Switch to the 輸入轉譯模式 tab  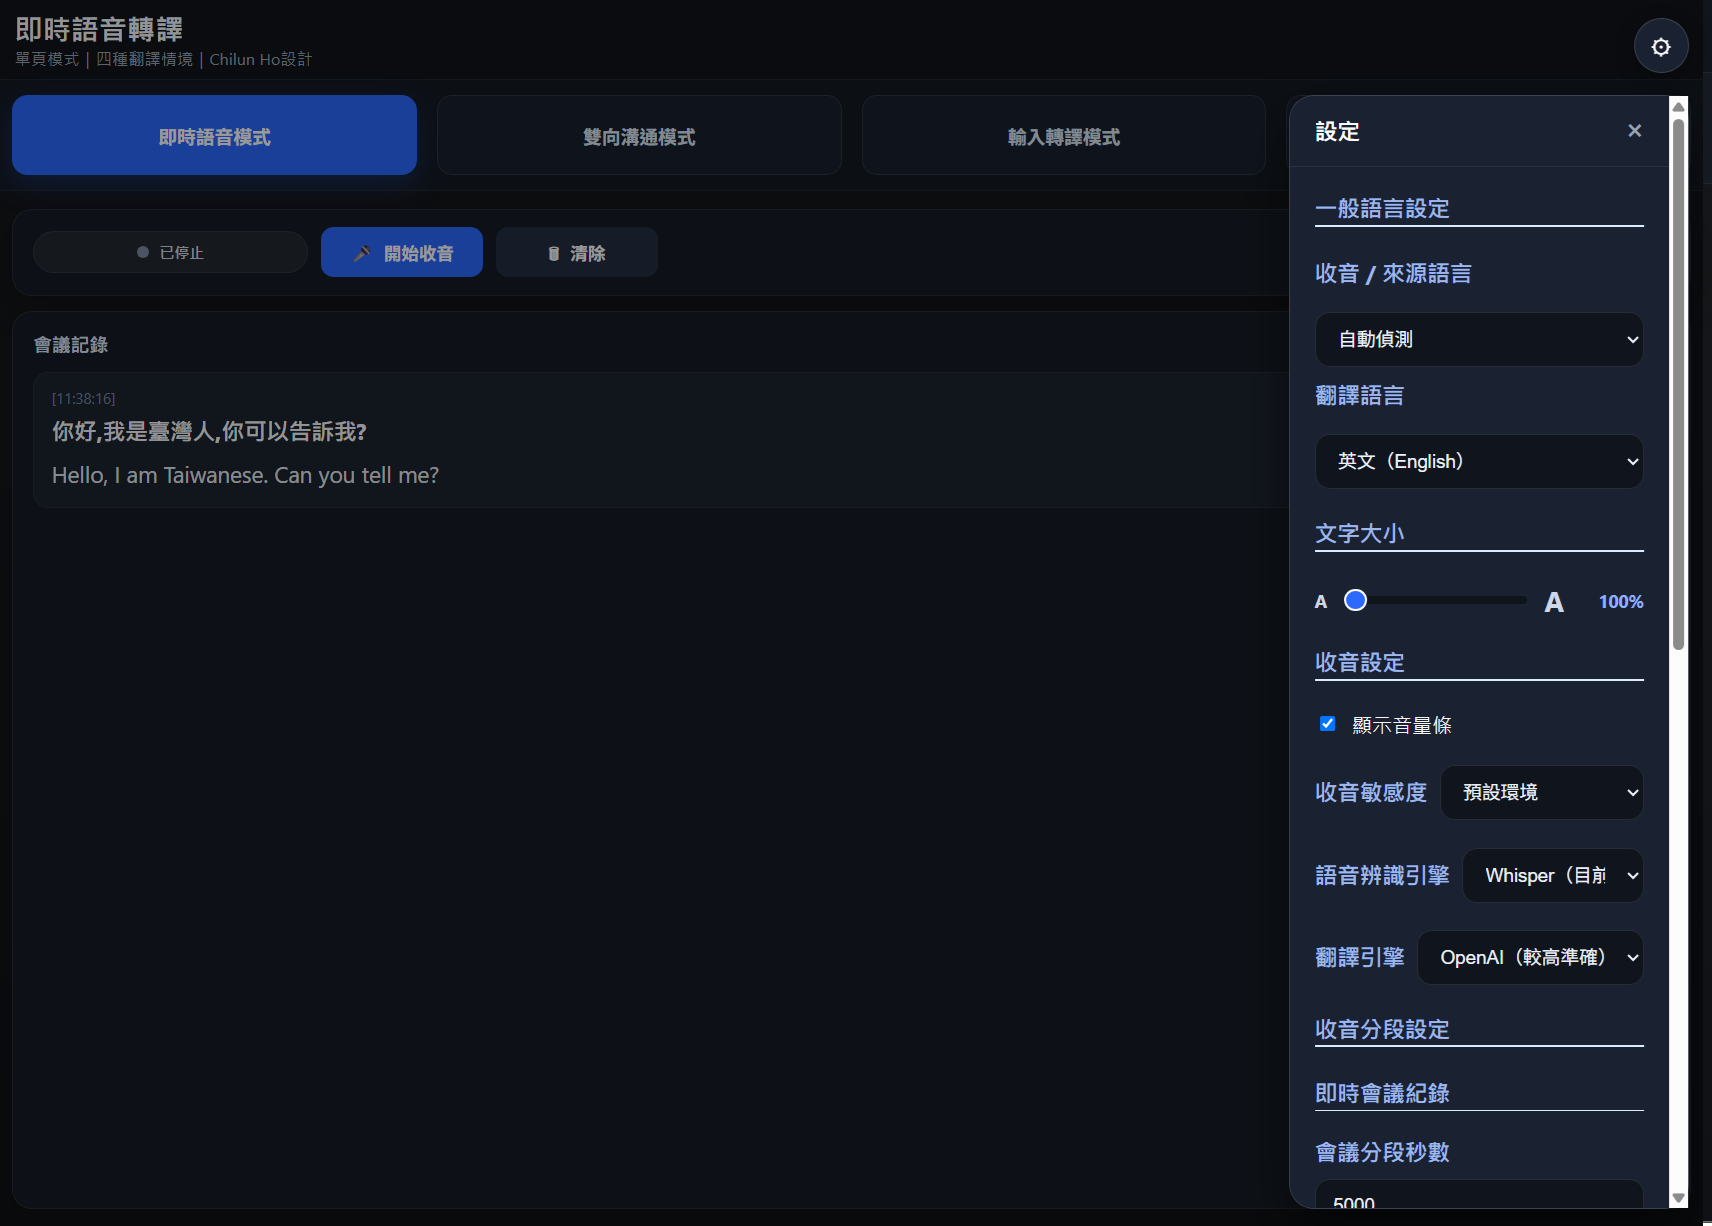[1064, 136]
